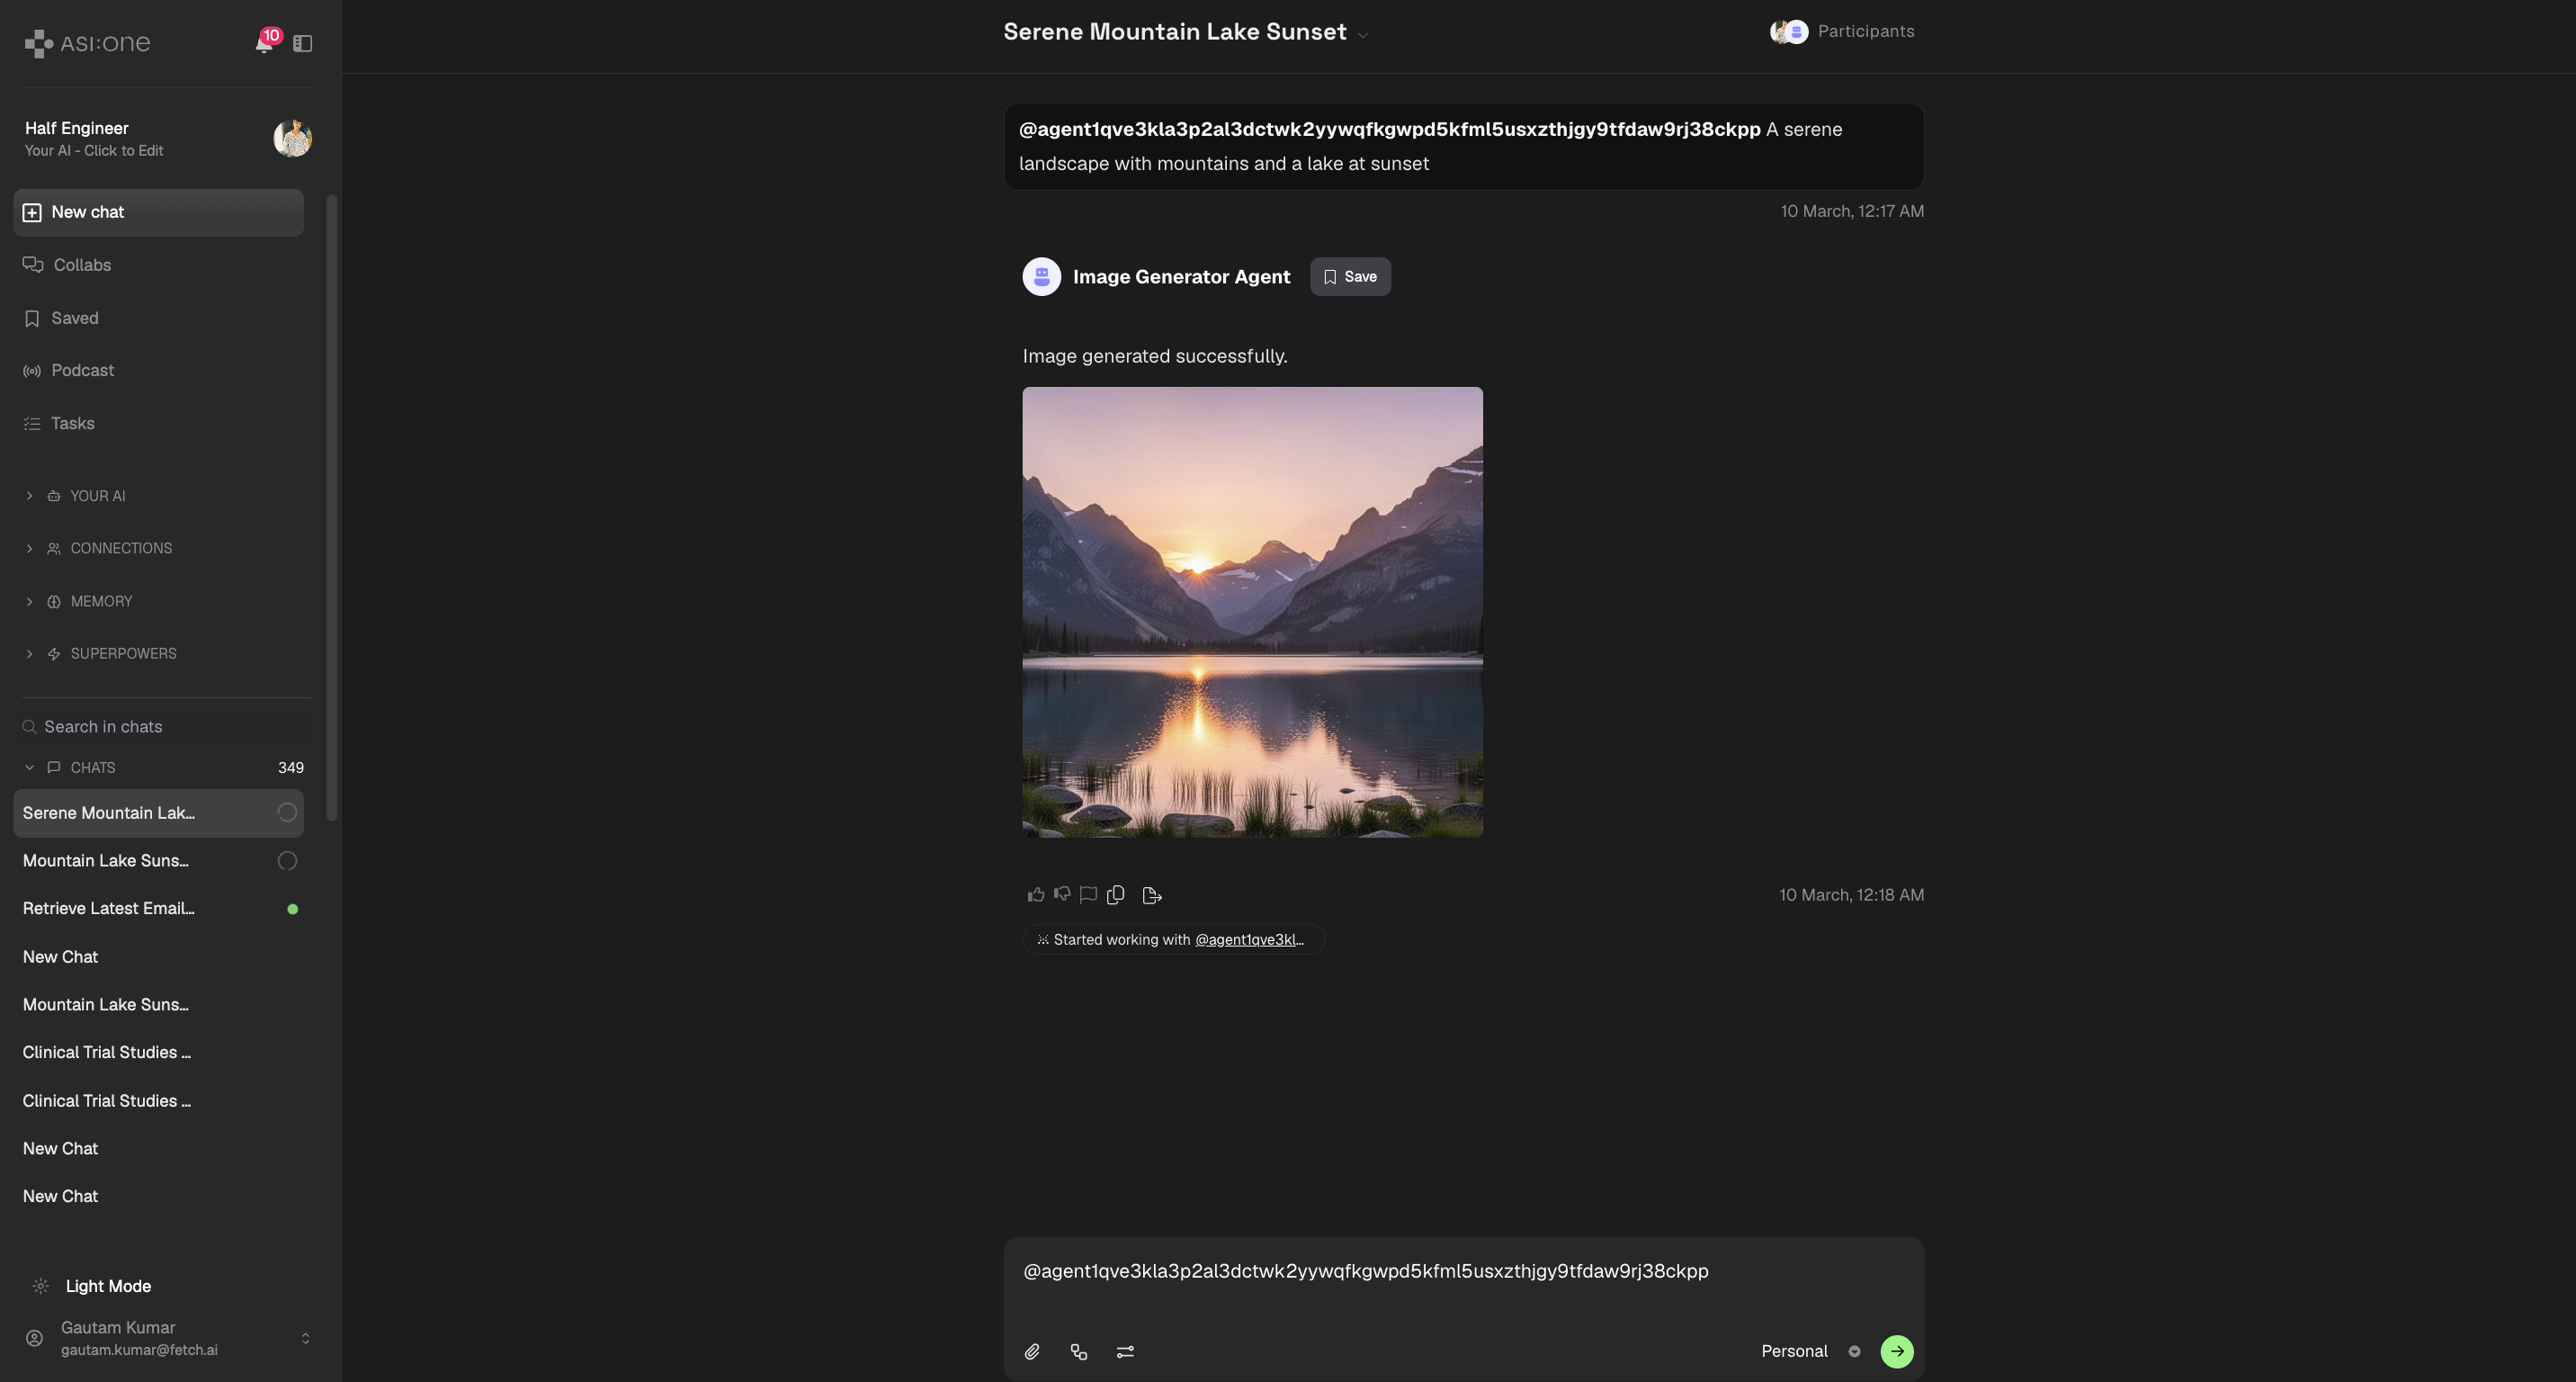This screenshot has width=2576, height=1382.
Task: Click the notifications bell icon
Action: (263, 43)
